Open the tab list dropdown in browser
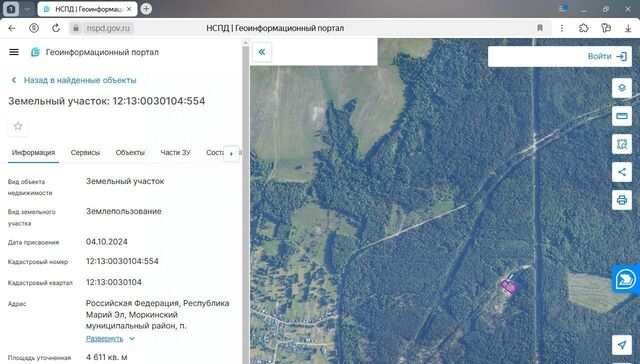This screenshot has width=640, height=364. [27, 9]
